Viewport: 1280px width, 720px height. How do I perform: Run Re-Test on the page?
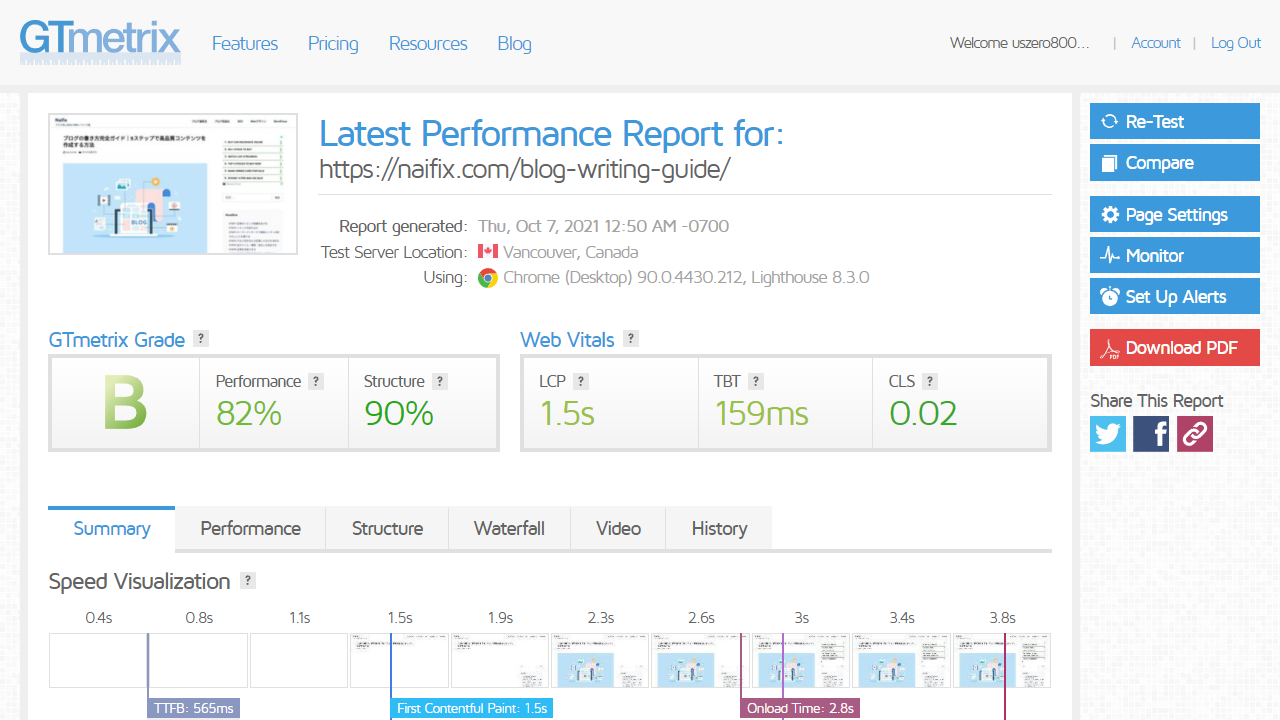1175,121
